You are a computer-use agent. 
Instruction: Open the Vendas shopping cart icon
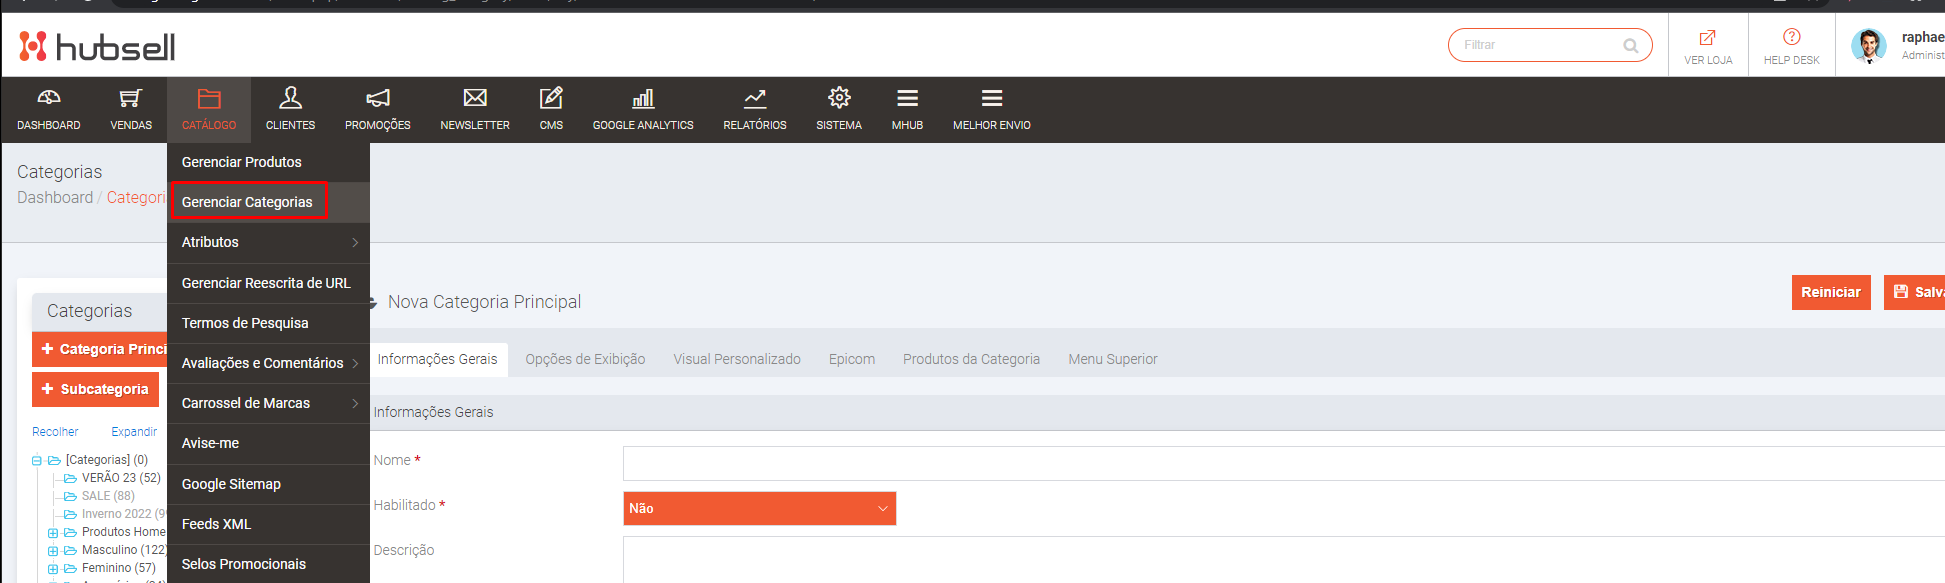(x=131, y=99)
